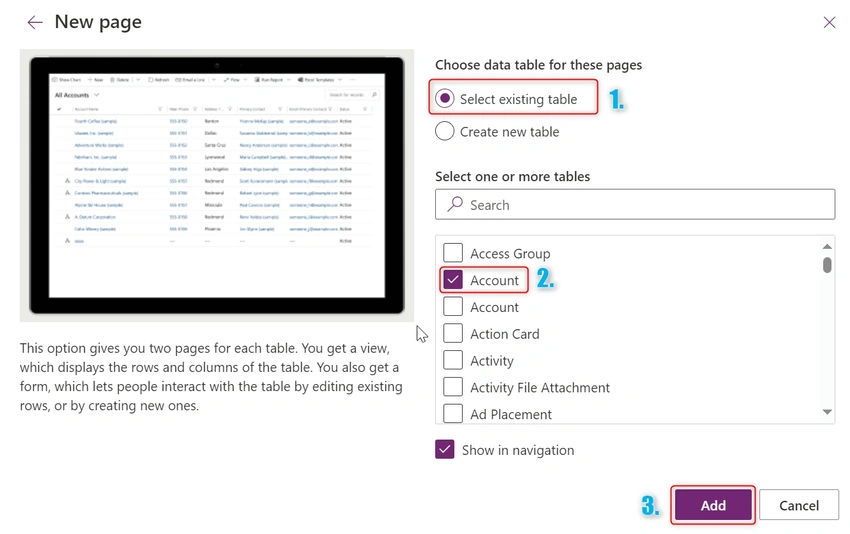Check the Access Group checkbox
850x534 pixels.
[453, 253]
